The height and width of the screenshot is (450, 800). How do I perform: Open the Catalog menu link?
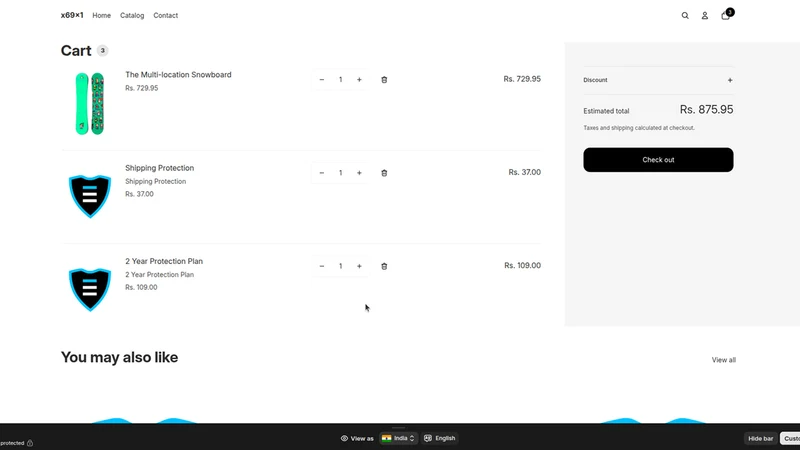click(132, 16)
